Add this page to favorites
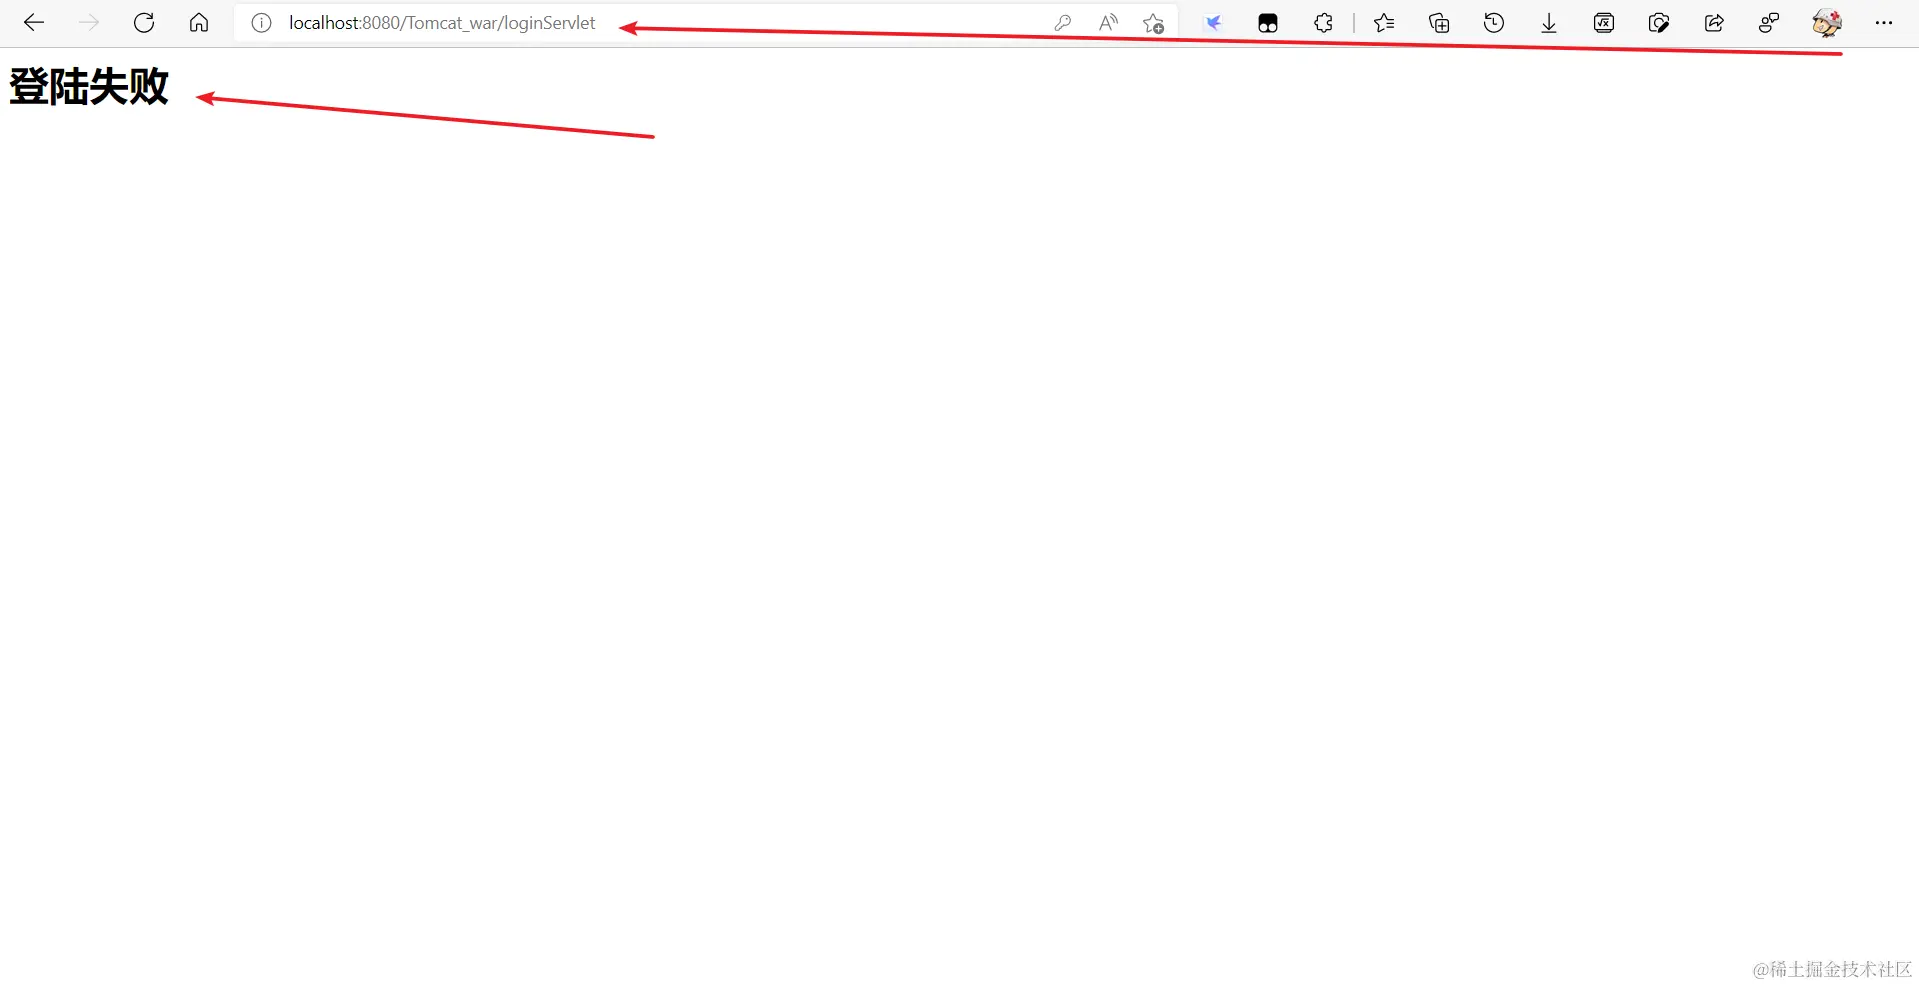 click(x=1153, y=23)
